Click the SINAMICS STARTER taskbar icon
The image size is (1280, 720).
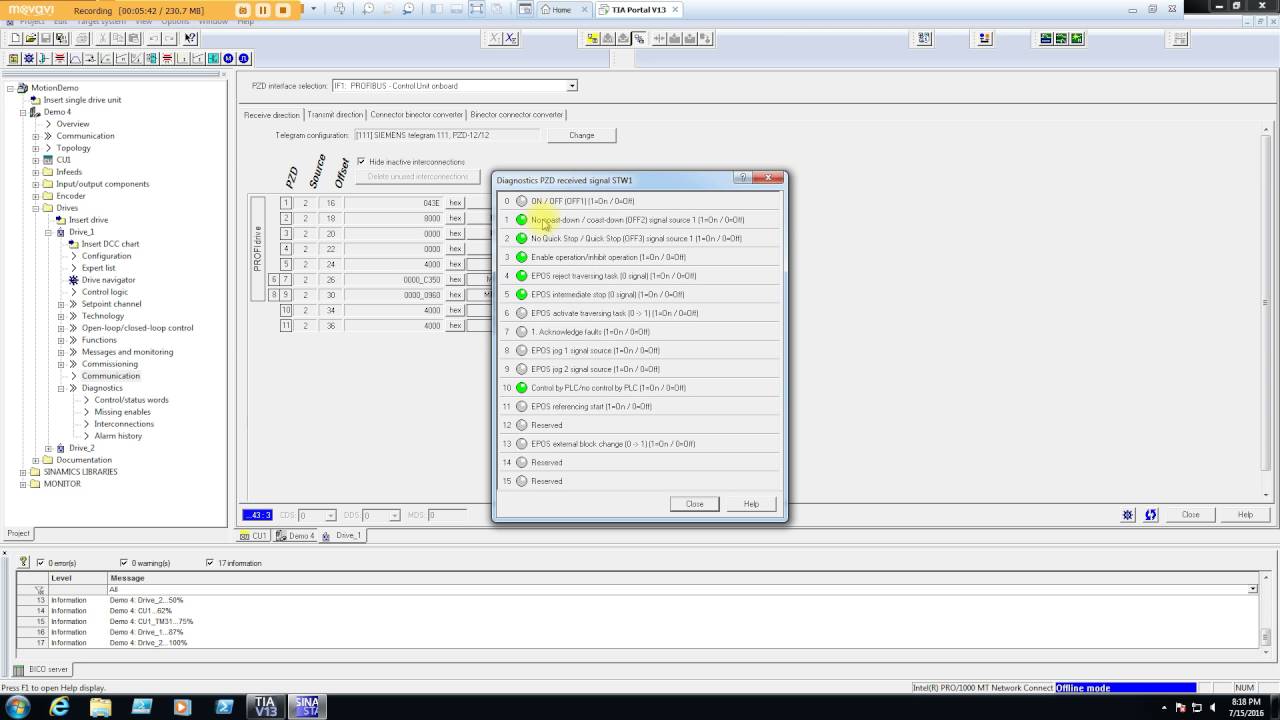[x=306, y=707]
